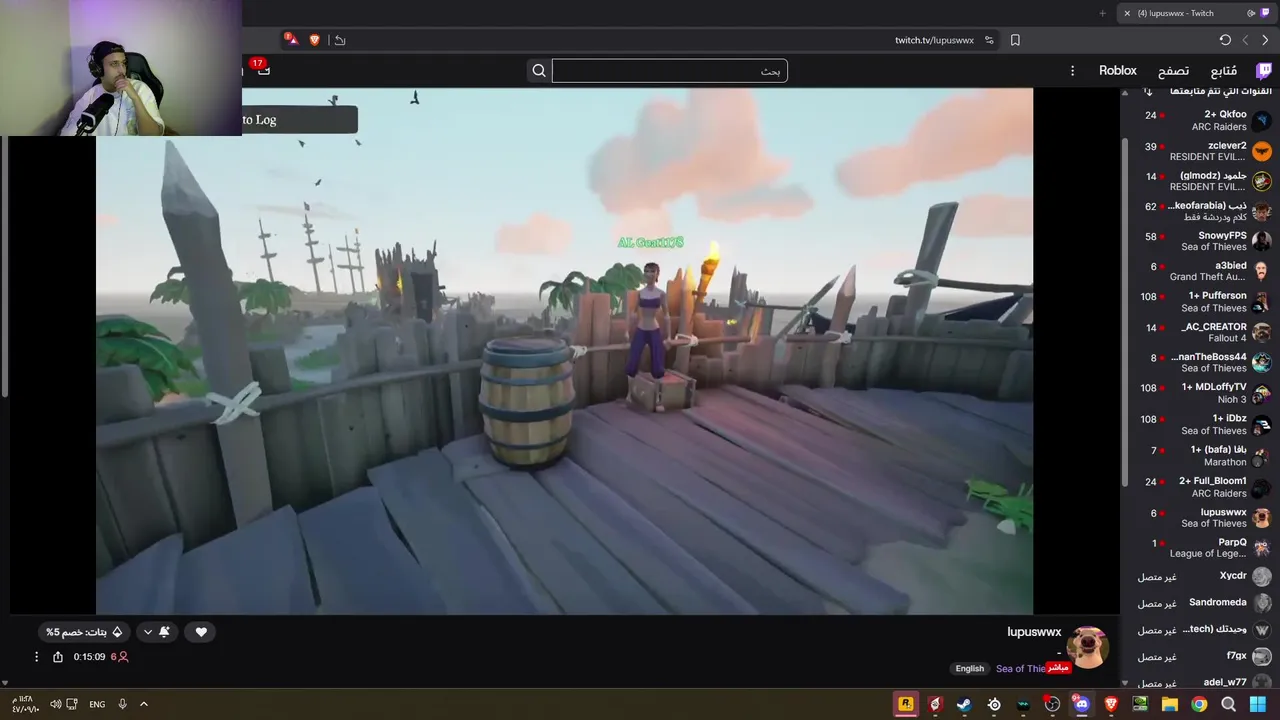Share the stream via share icon

click(x=57, y=657)
